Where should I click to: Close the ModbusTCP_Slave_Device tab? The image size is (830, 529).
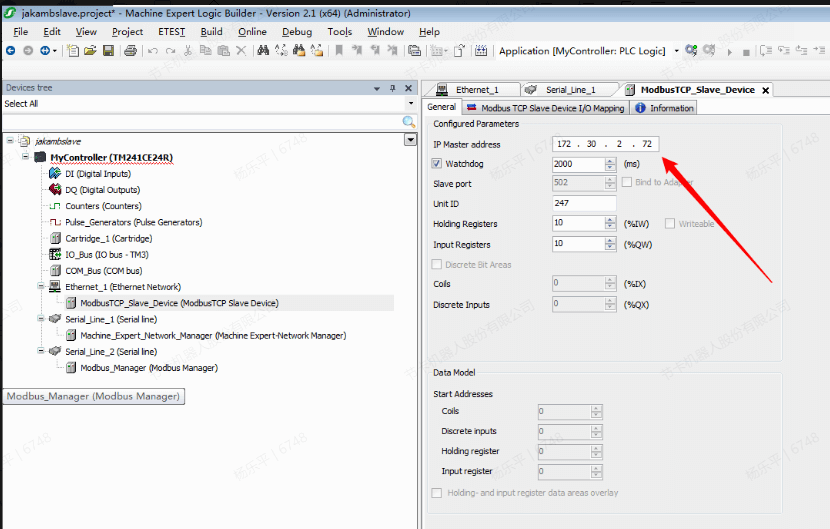coord(766,90)
